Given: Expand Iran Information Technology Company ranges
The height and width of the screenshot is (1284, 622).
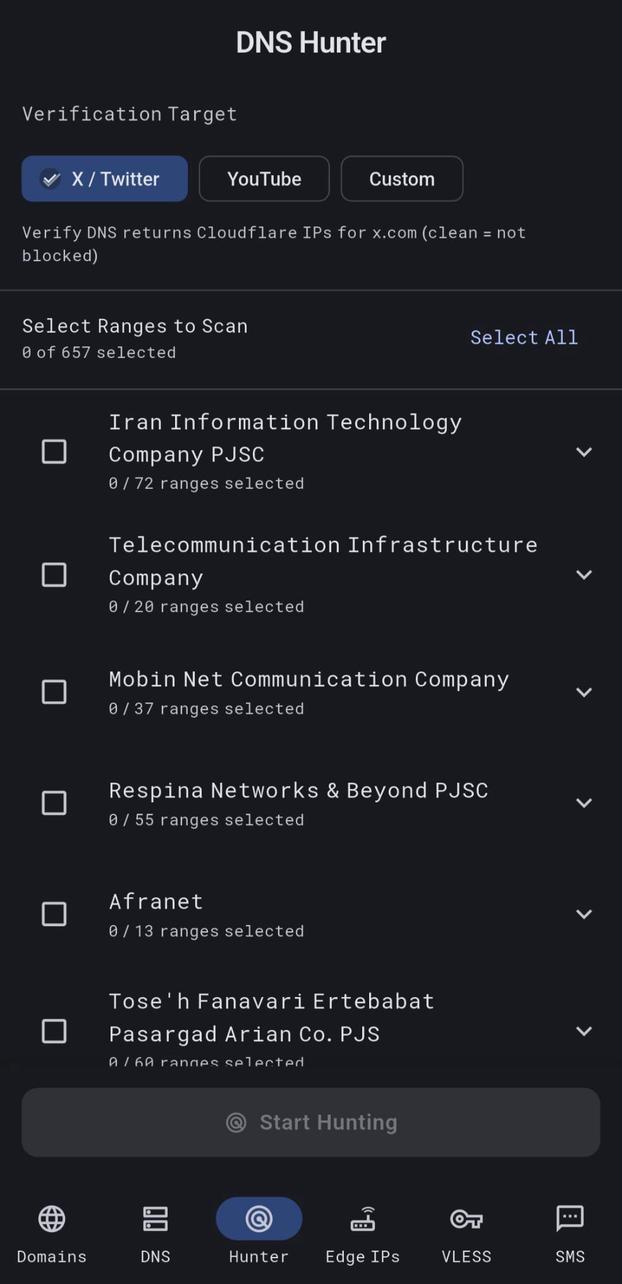Looking at the screenshot, I should [x=584, y=452].
